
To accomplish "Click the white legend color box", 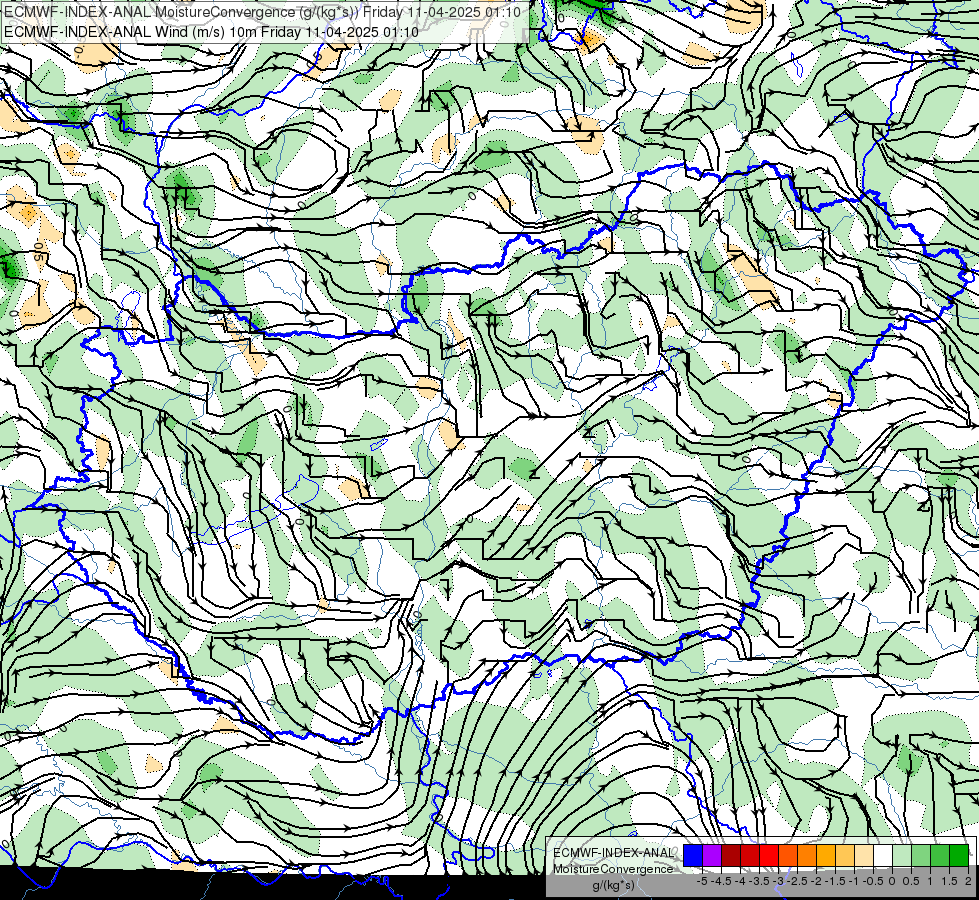I will pyautogui.click(x=883, y=855).
